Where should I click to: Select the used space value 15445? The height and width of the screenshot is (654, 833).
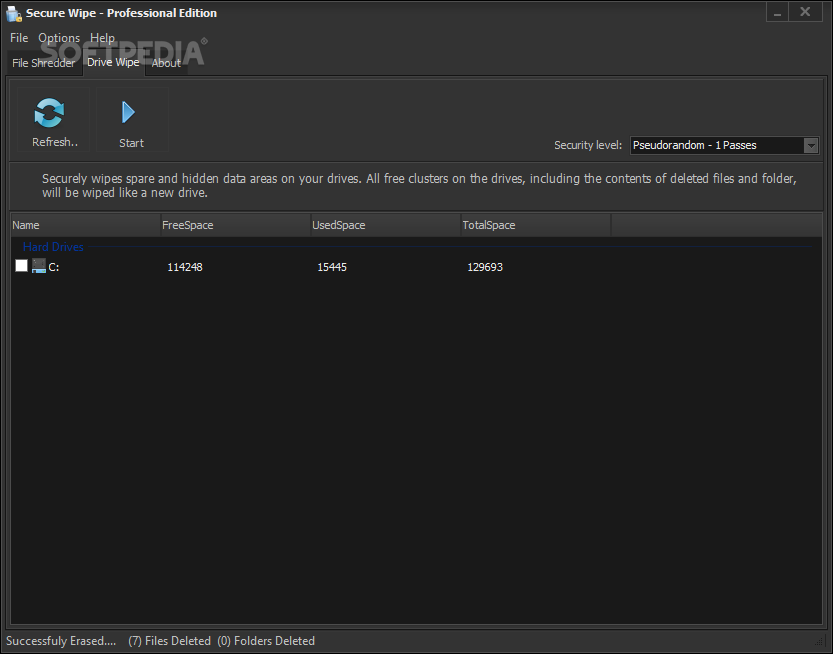(x=332, y=267)
